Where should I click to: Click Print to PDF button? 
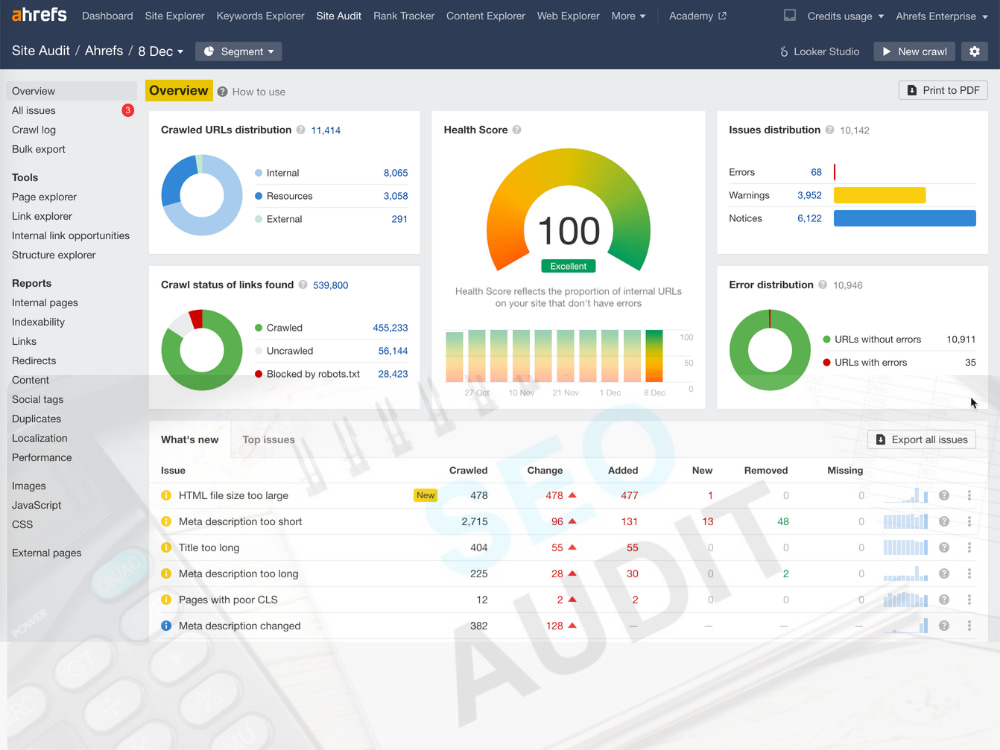click(943, 91)
